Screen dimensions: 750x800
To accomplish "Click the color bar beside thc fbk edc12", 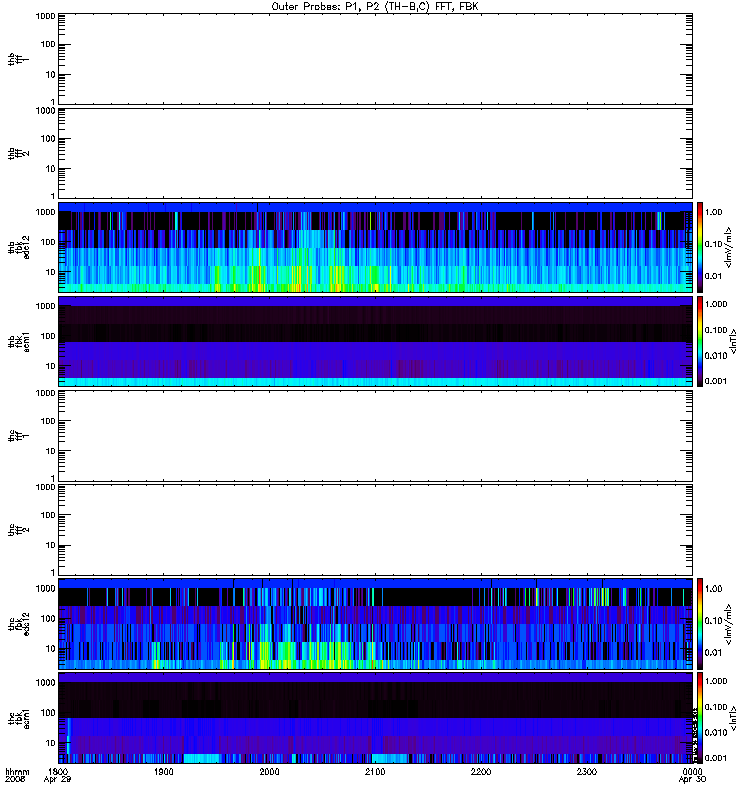I will coord(700,624).
